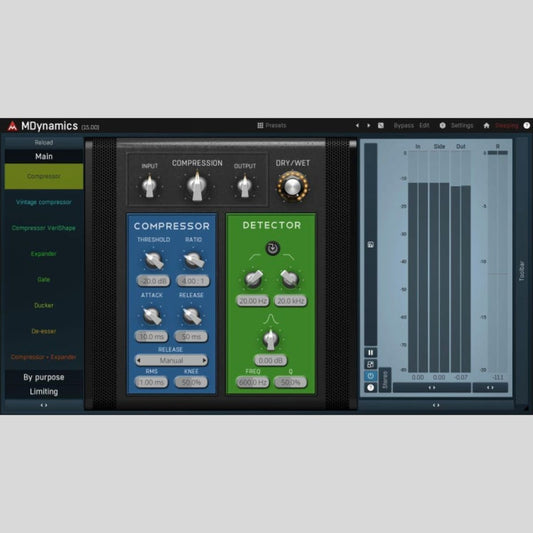Click the Q 50.0% field
The height and width of the screenshot is (533, 533).
pyautogui.click(x=290, y=382)
